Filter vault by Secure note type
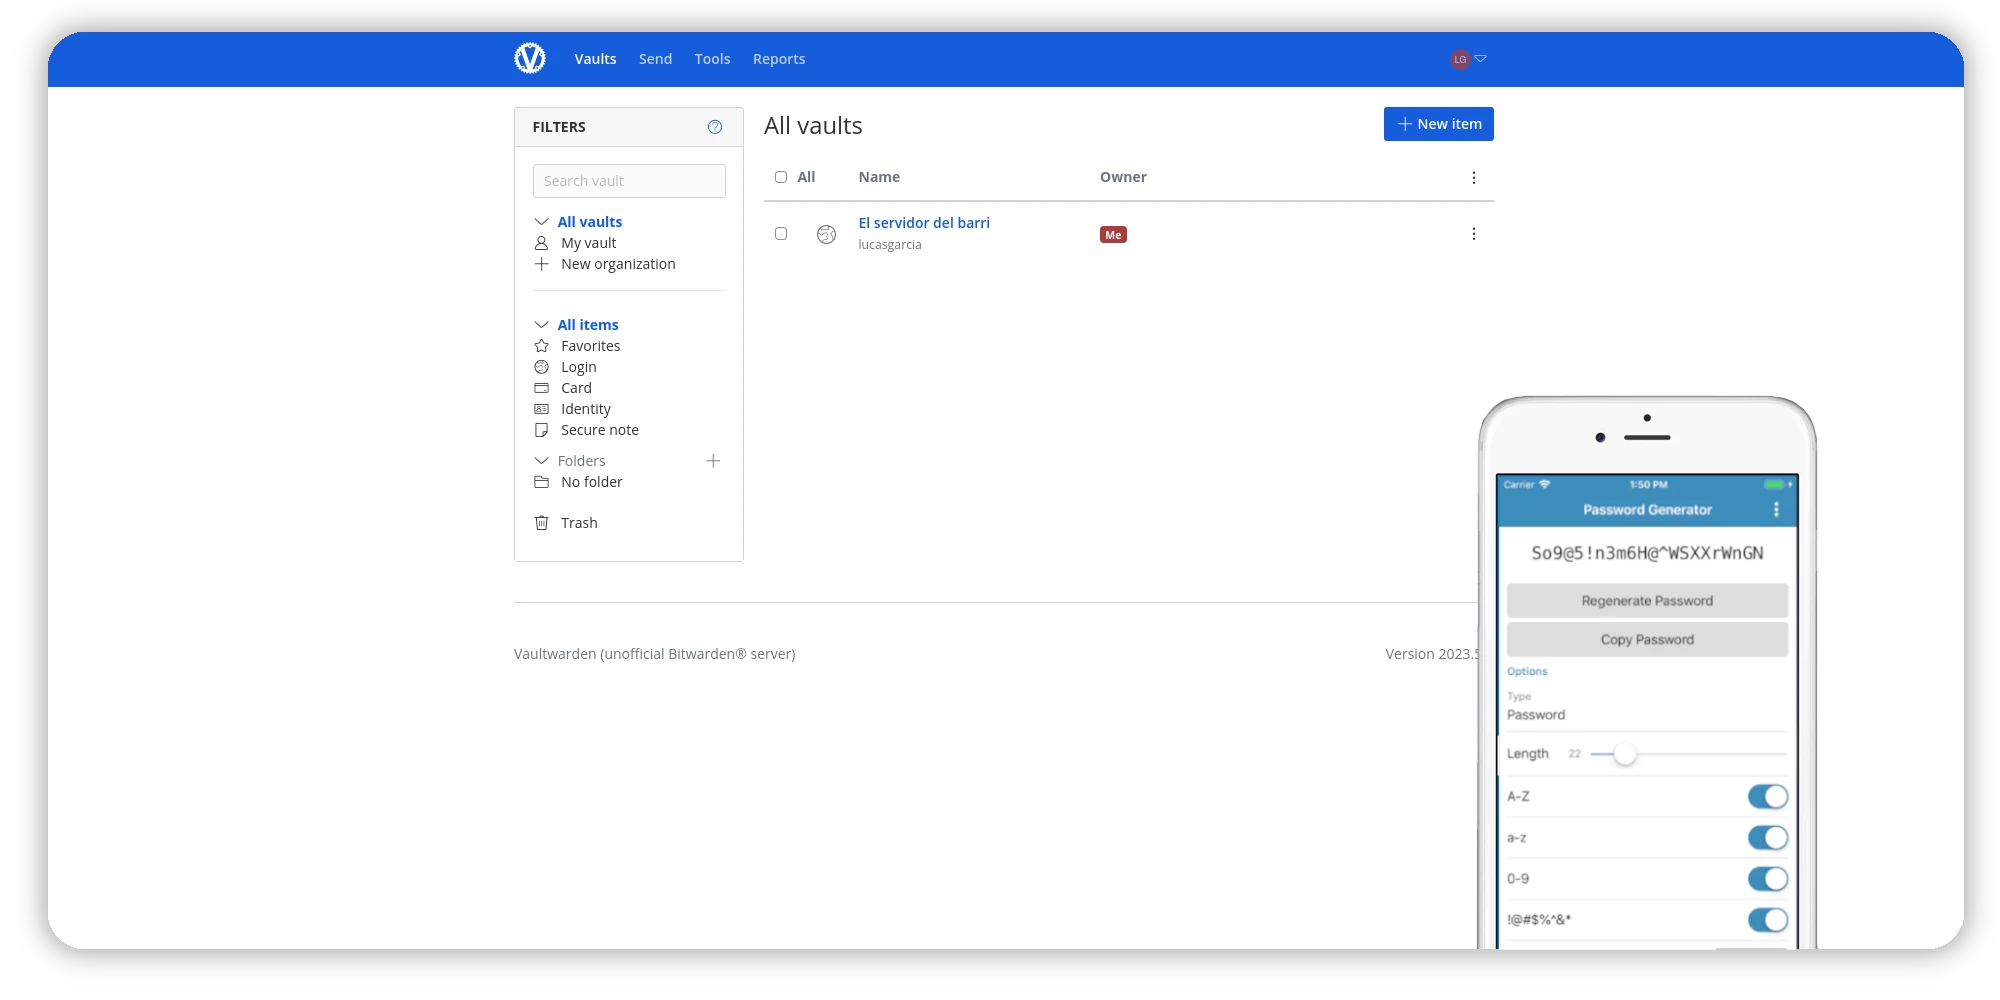This screenshot has width=2000, height=1000. click(x=599, y=430)
